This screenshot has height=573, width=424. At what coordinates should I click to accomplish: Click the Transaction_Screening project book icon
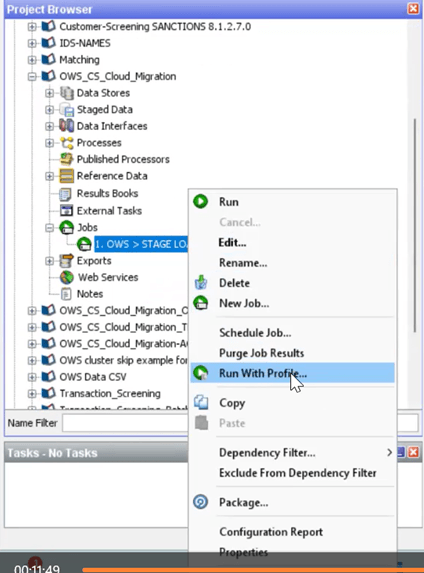point(48,393)
